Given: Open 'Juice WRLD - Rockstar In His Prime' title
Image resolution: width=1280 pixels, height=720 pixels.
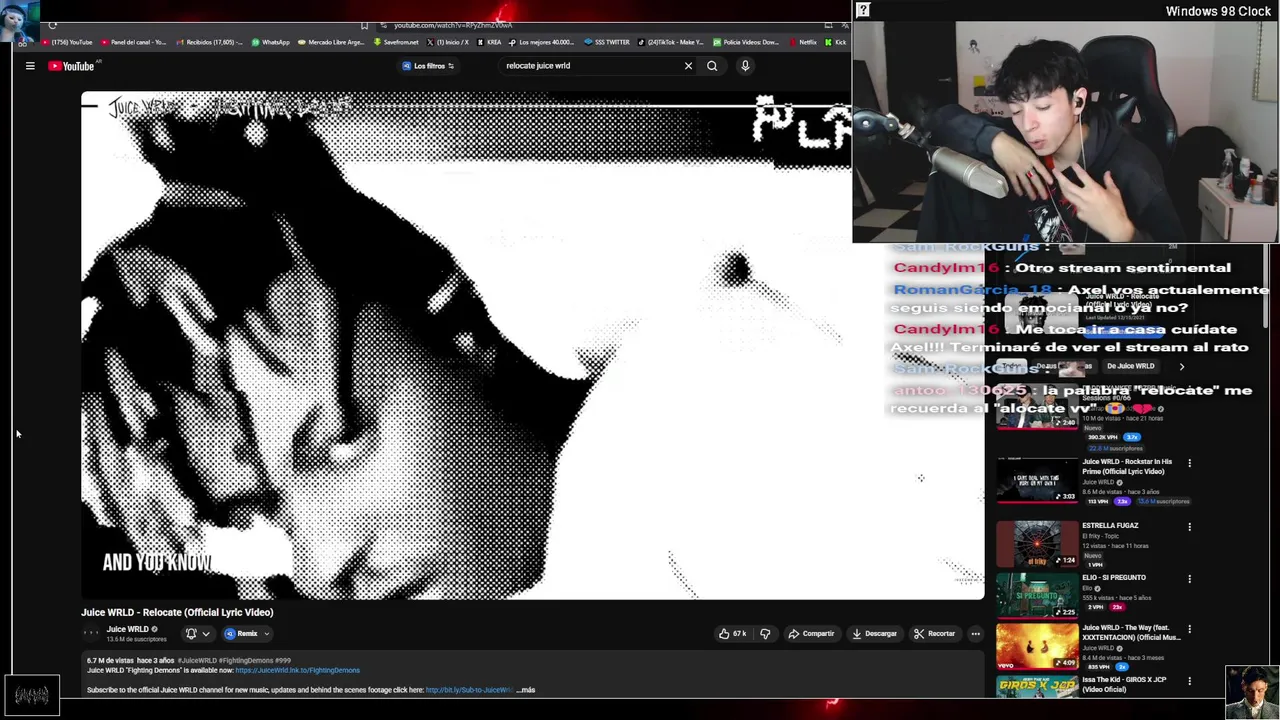Looking at the screenshot, I should click(1127, 467).
